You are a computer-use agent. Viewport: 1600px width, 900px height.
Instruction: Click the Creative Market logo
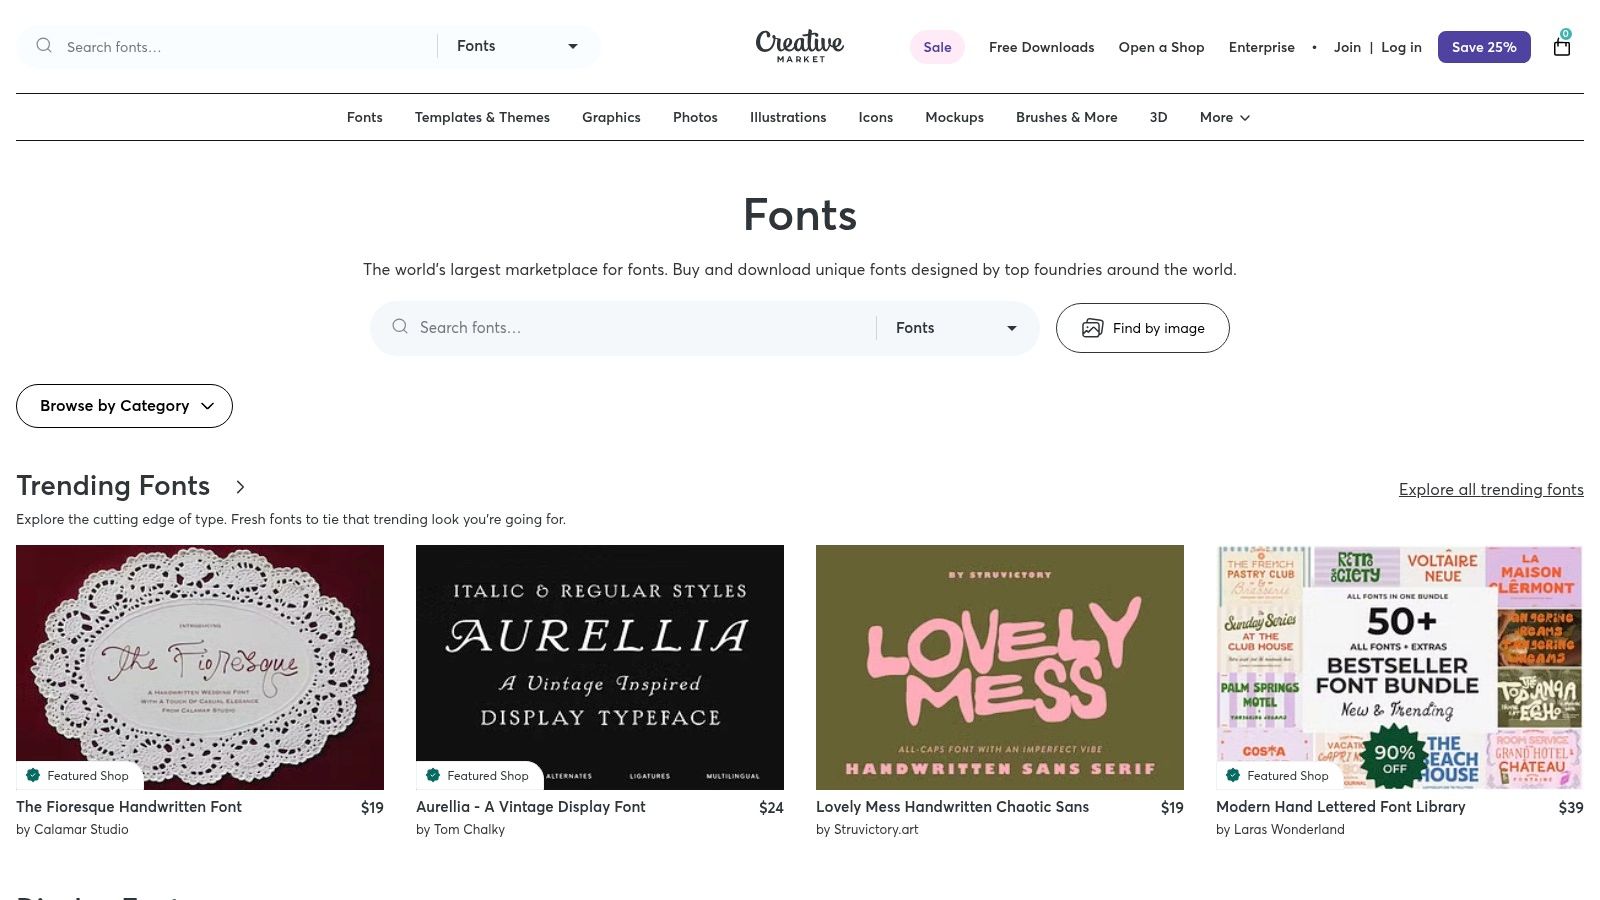point(799,46)
